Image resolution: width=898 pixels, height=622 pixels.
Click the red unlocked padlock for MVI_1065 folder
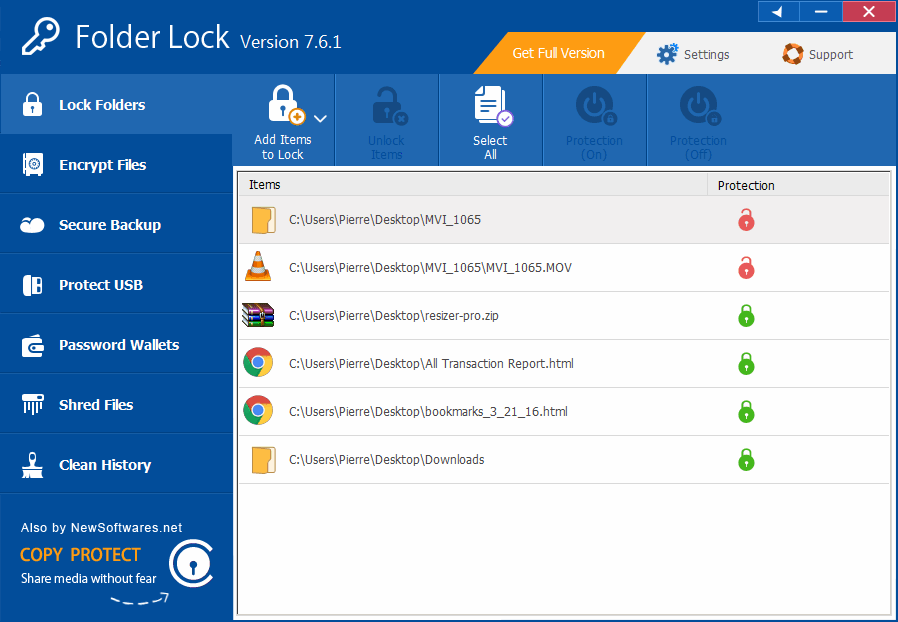click(746, 219)
